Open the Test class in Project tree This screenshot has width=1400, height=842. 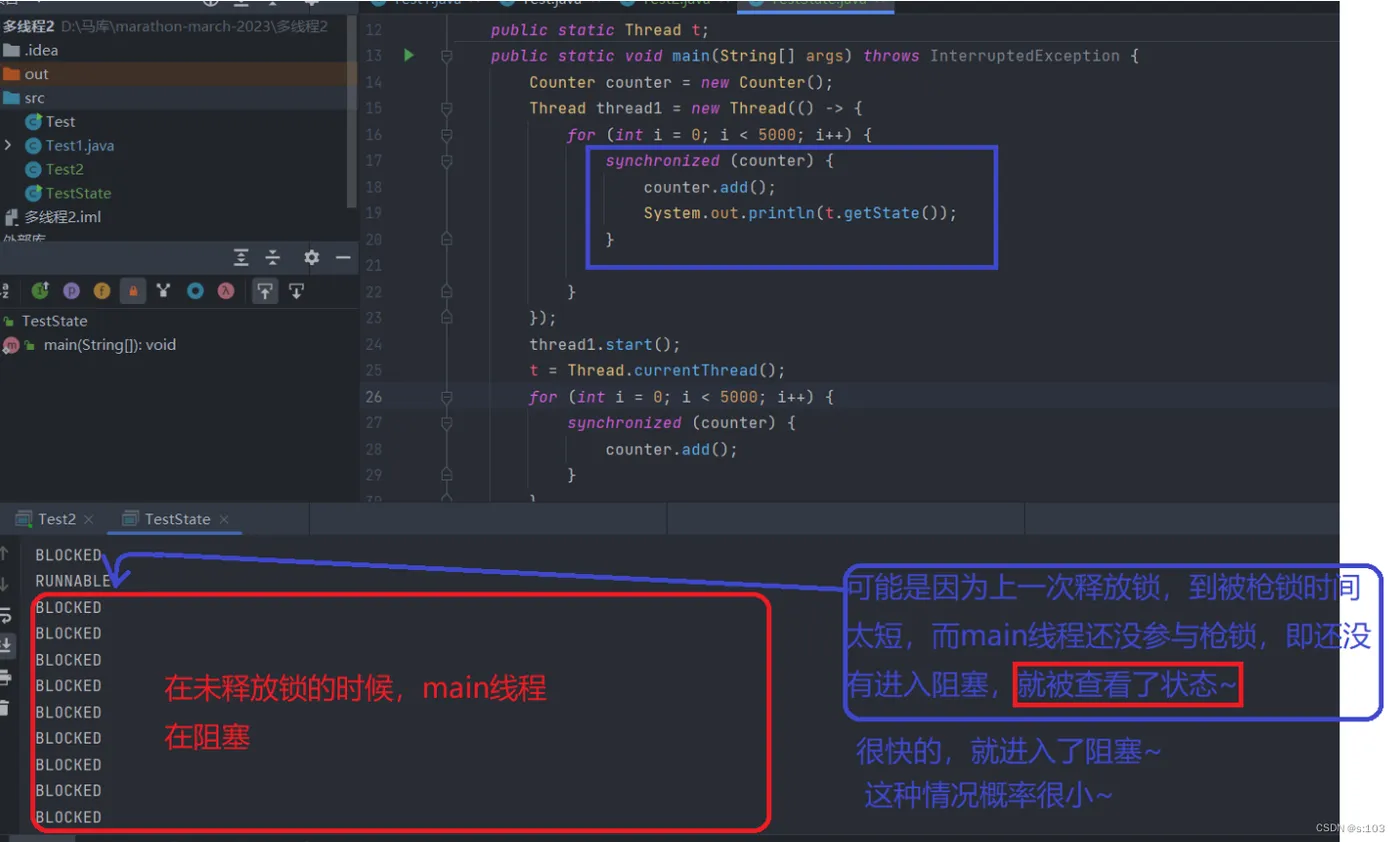(50, 121)
